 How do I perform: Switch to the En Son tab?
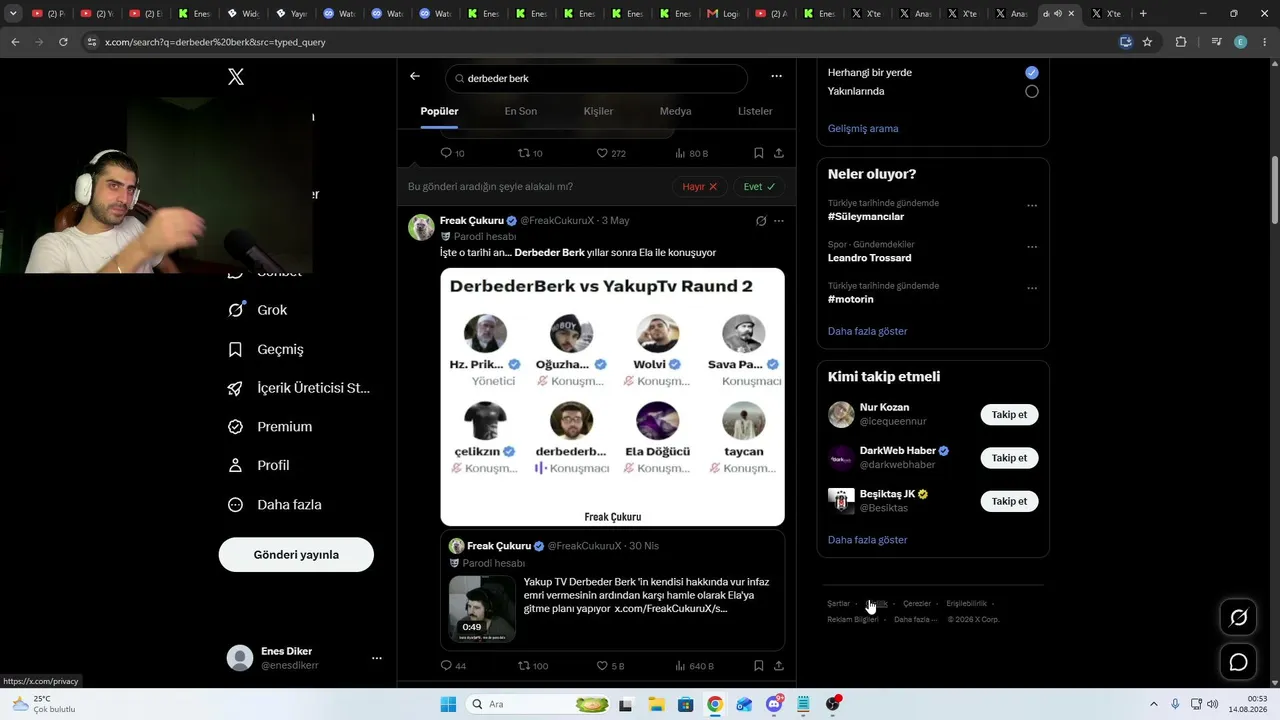[x=521, y=111]
